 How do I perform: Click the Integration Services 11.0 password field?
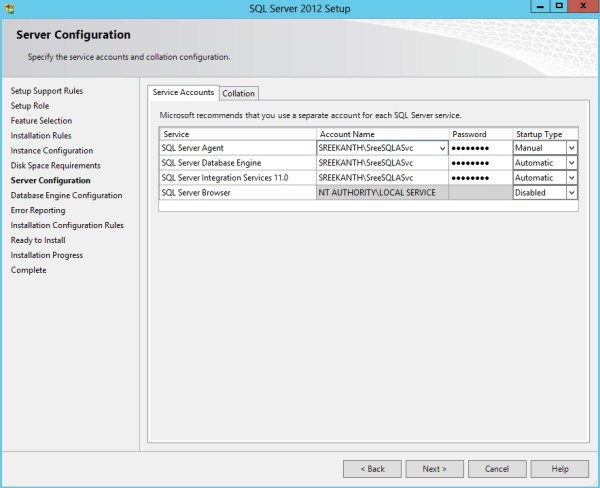[x=480, y=178]
